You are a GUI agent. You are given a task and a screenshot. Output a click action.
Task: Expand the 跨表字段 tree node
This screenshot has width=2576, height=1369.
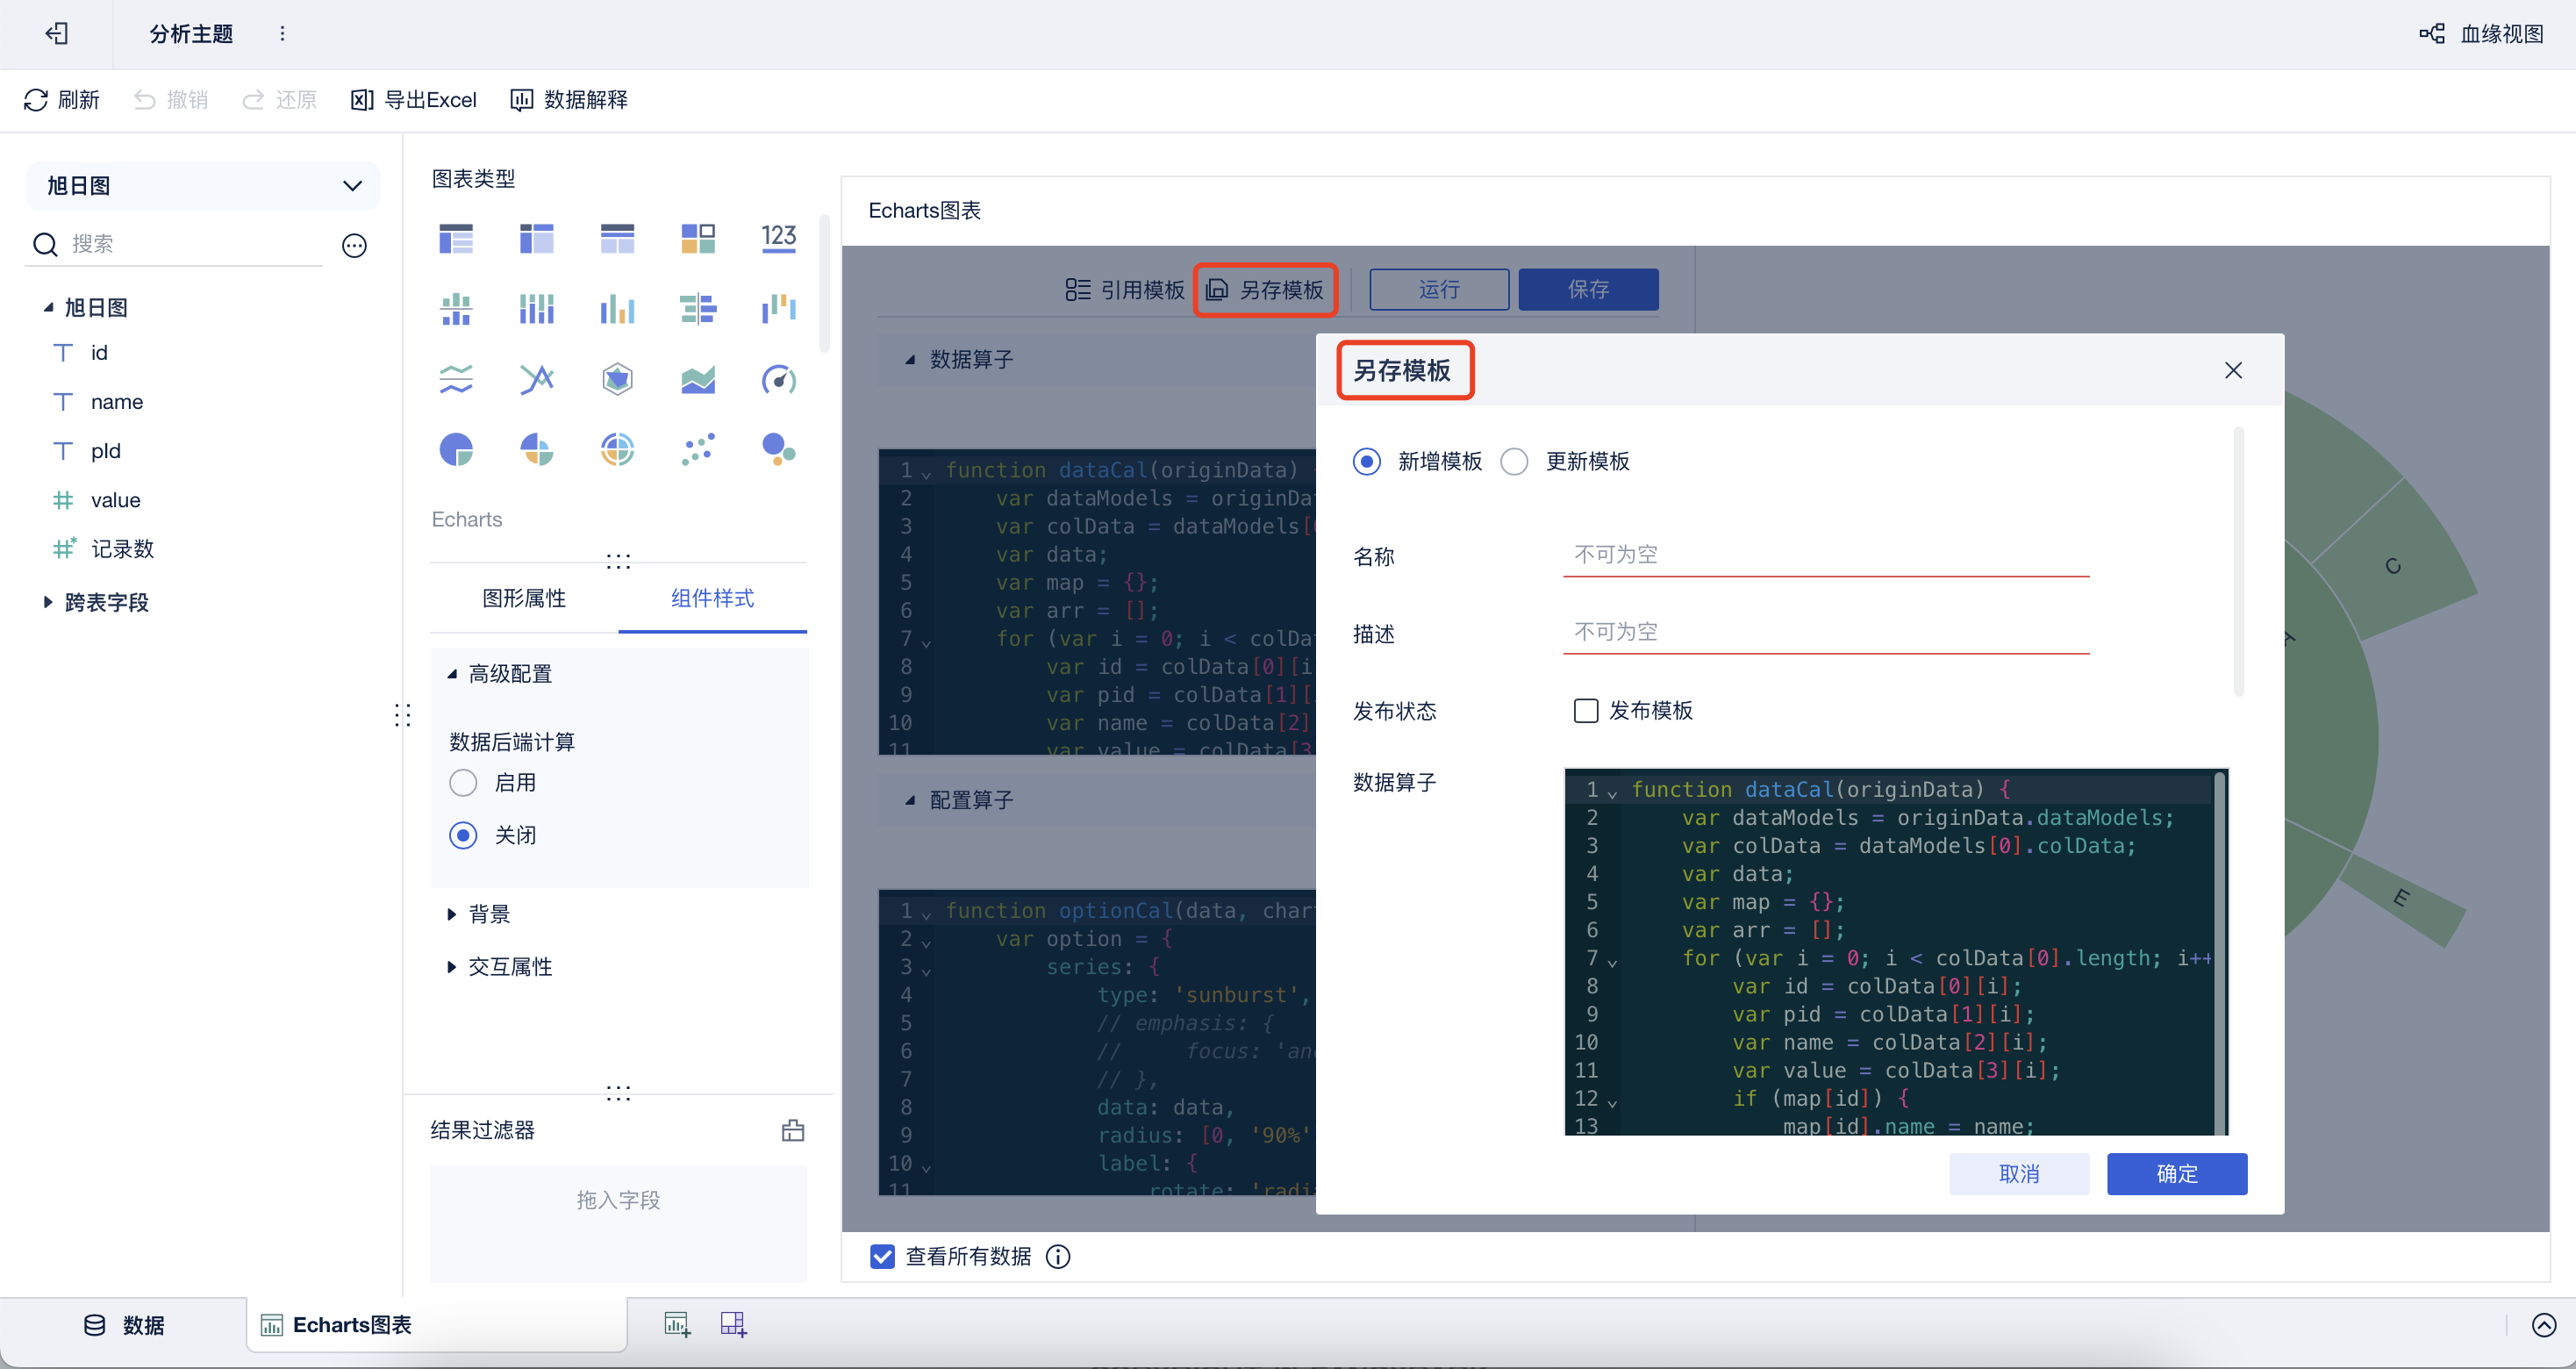click(47, 602)
